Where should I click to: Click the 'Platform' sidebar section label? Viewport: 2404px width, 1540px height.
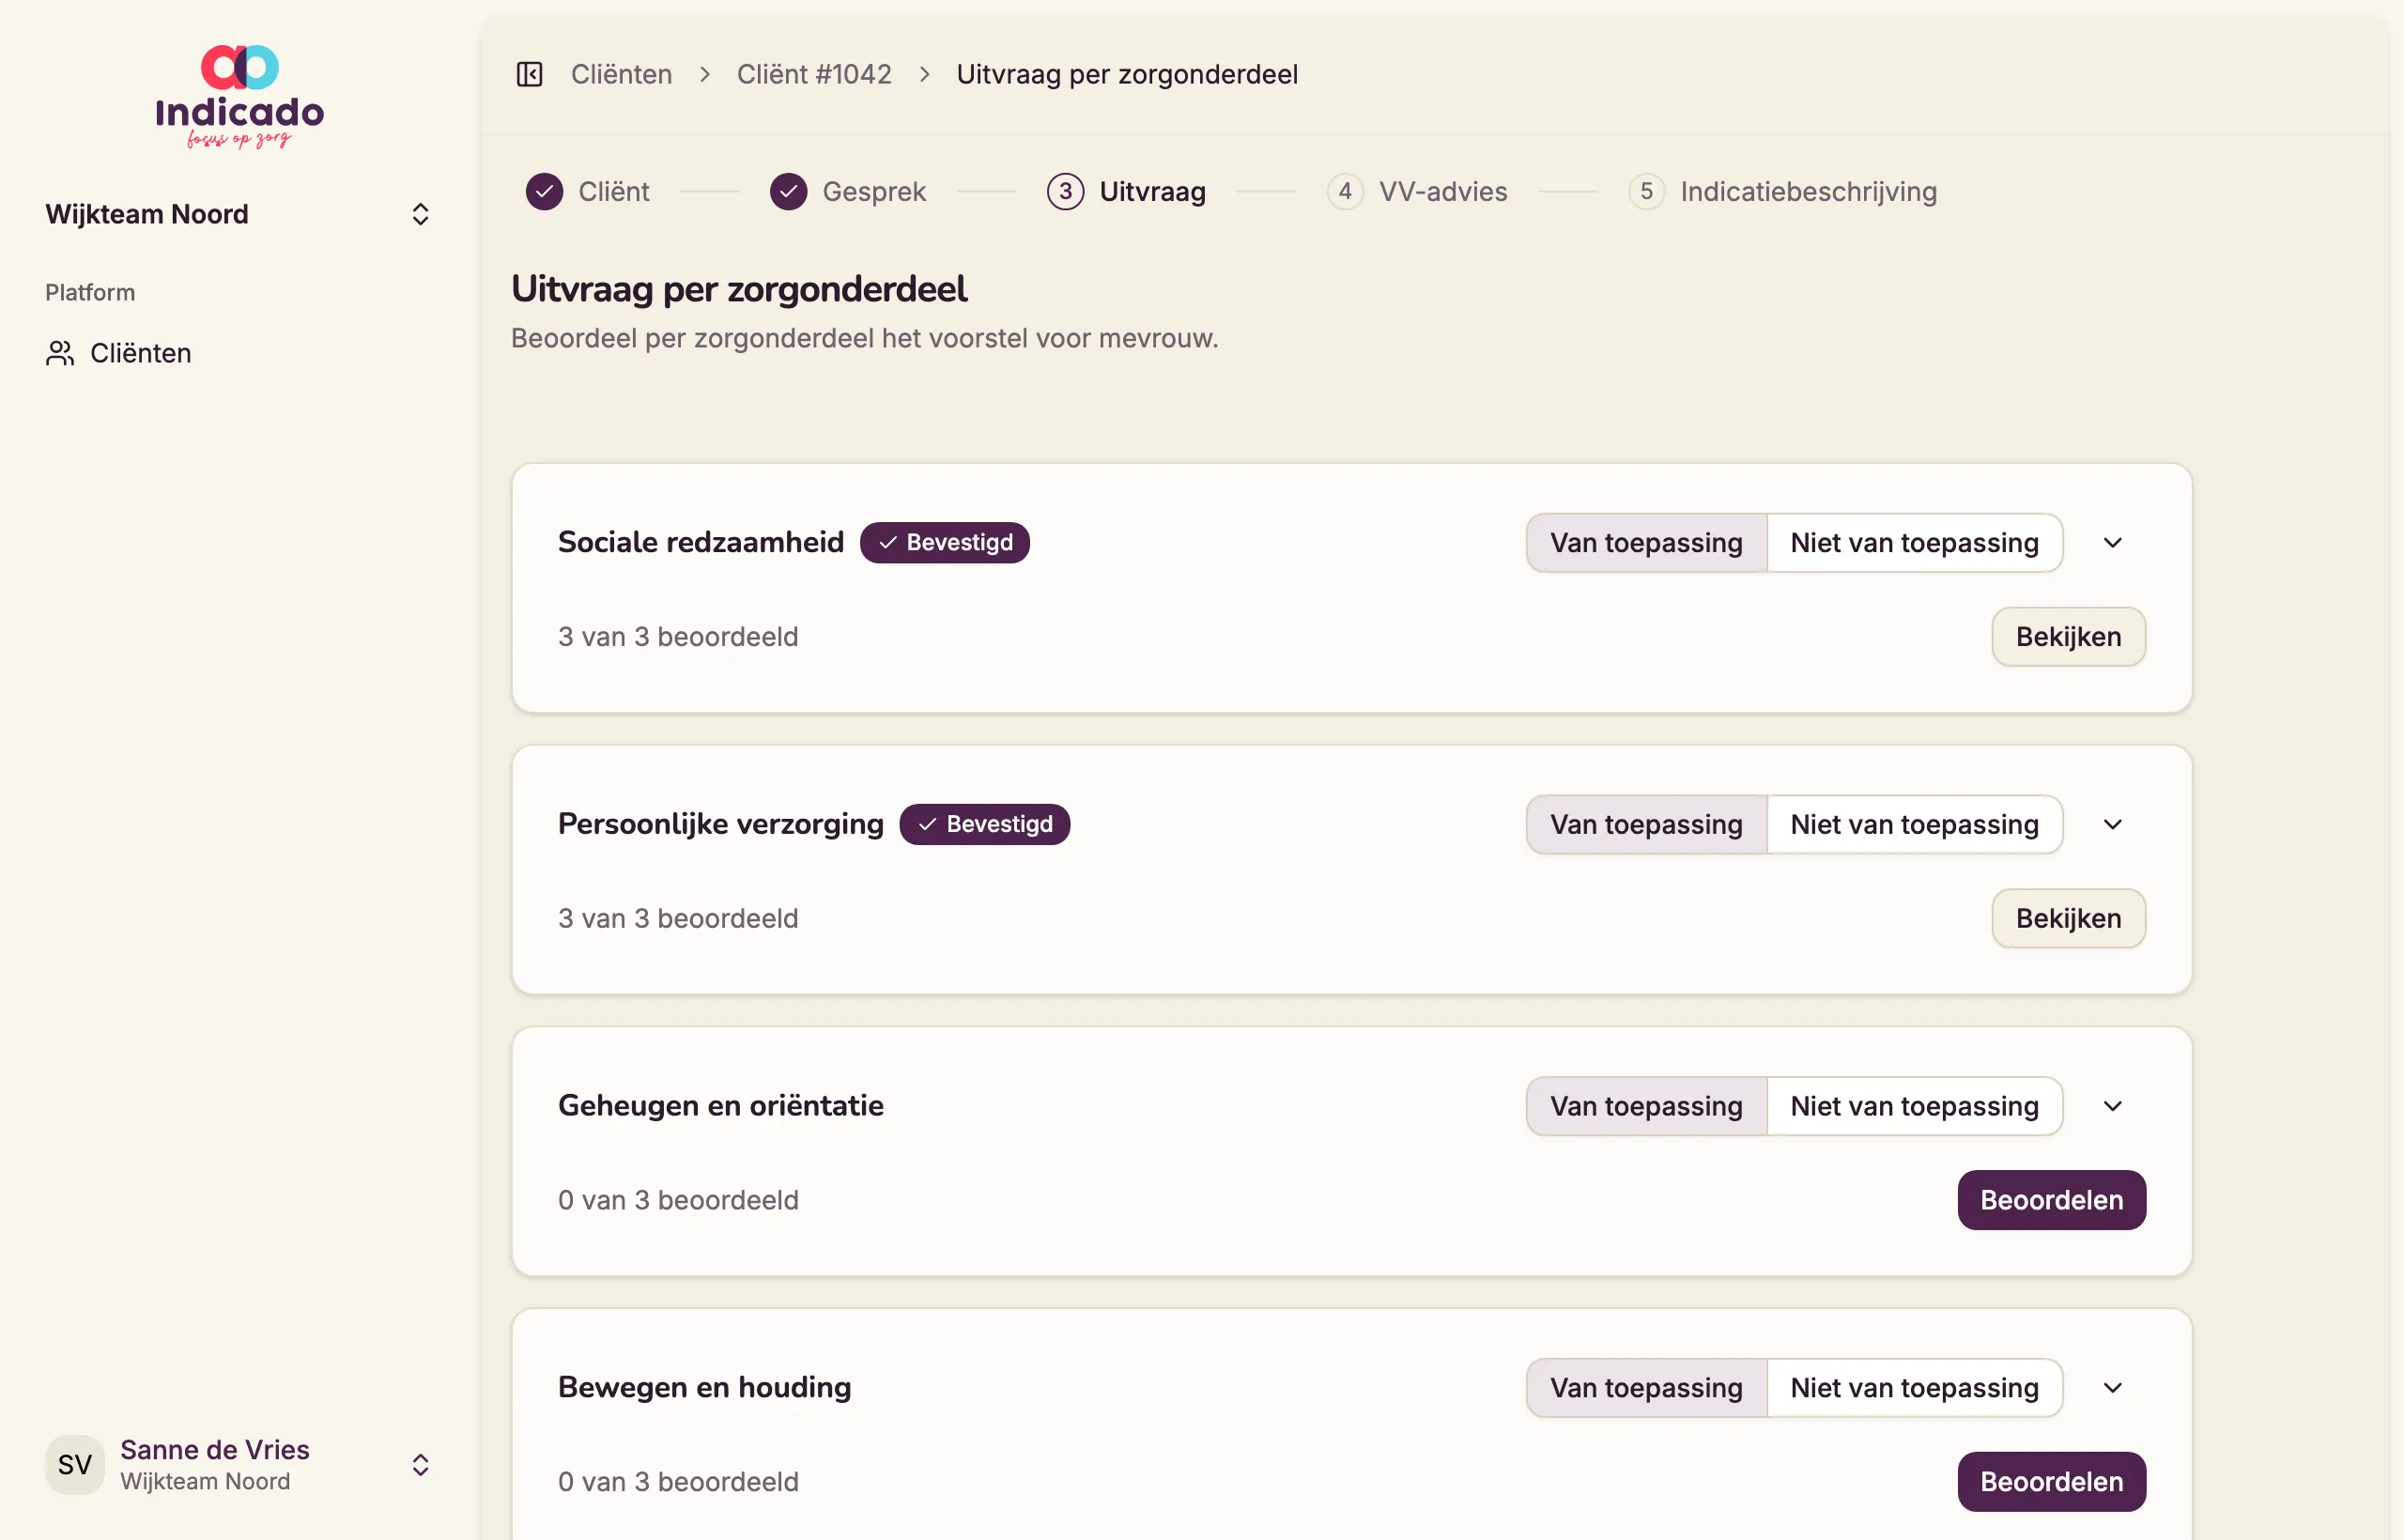tap(90, 292)
